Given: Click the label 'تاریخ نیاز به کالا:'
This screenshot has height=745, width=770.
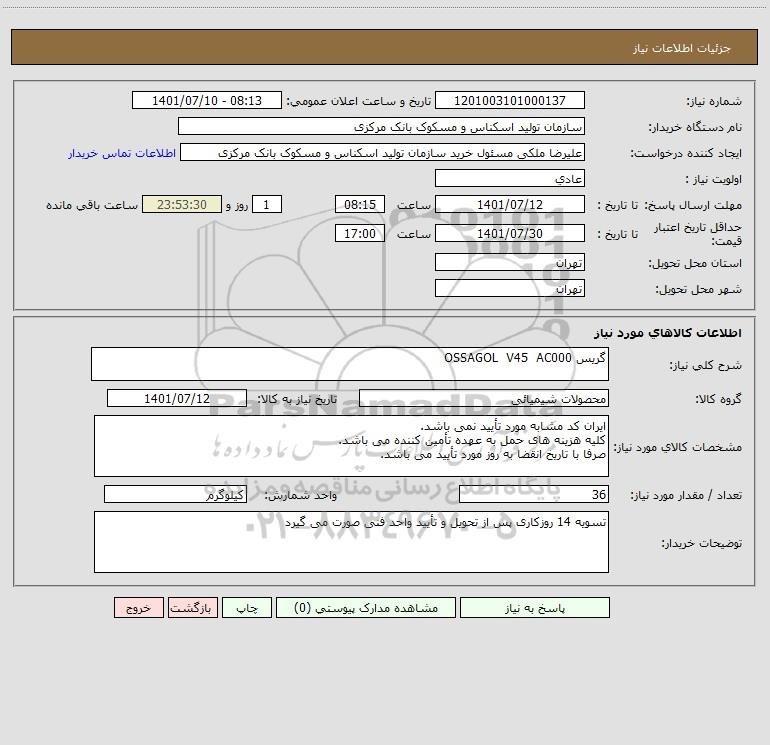Looking at the screenshot, I should click(x=298, y=400).
